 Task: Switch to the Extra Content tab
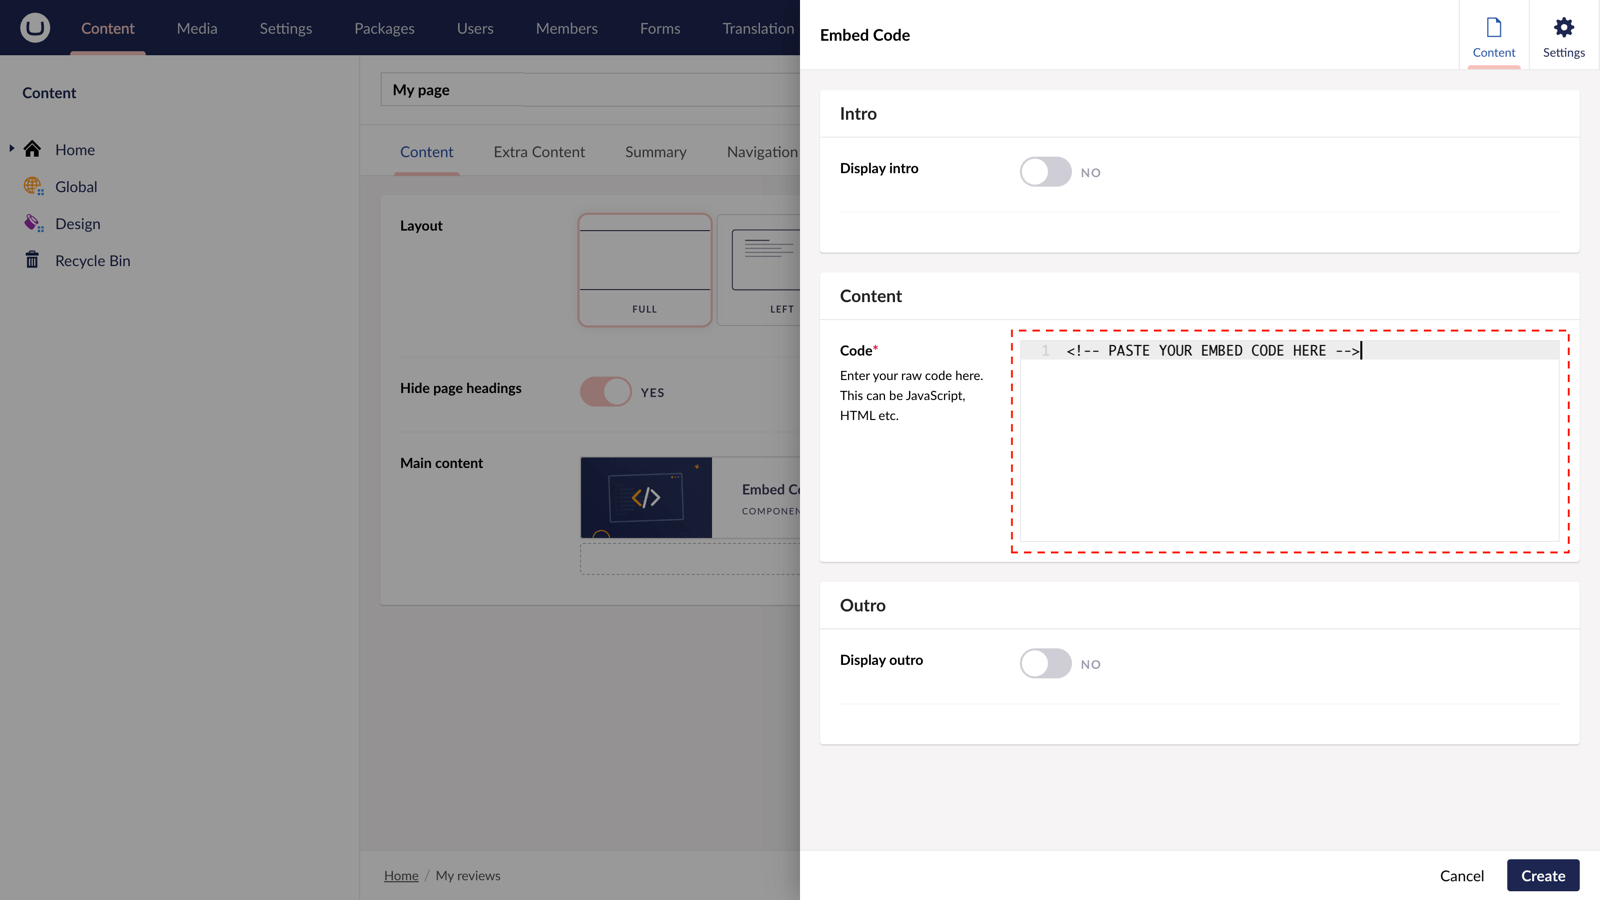(539, 151)
